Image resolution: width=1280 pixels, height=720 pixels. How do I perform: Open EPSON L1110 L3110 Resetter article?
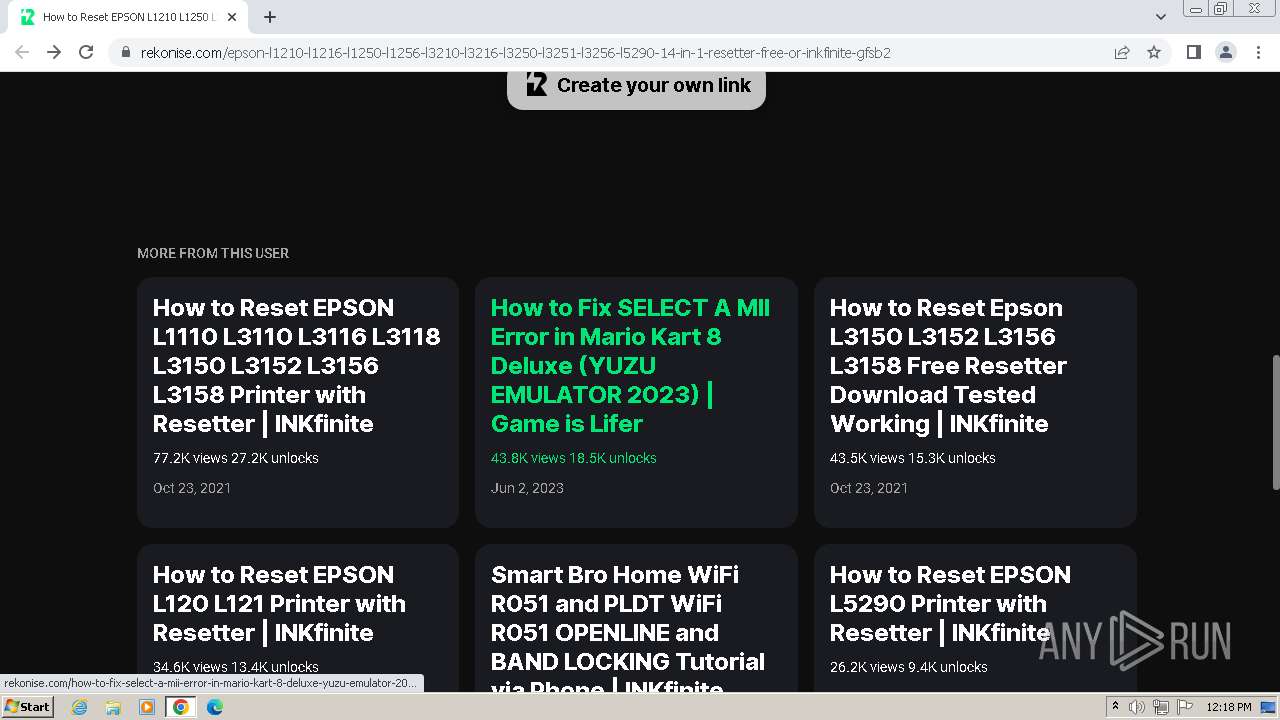[298, 402]
